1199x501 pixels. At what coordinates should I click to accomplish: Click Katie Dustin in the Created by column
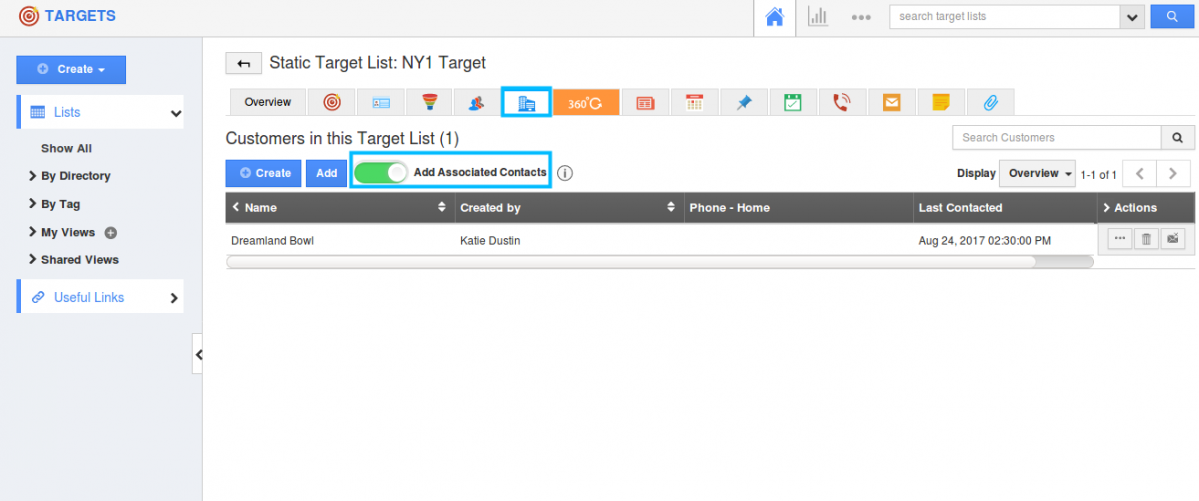(x=490, y=240)
